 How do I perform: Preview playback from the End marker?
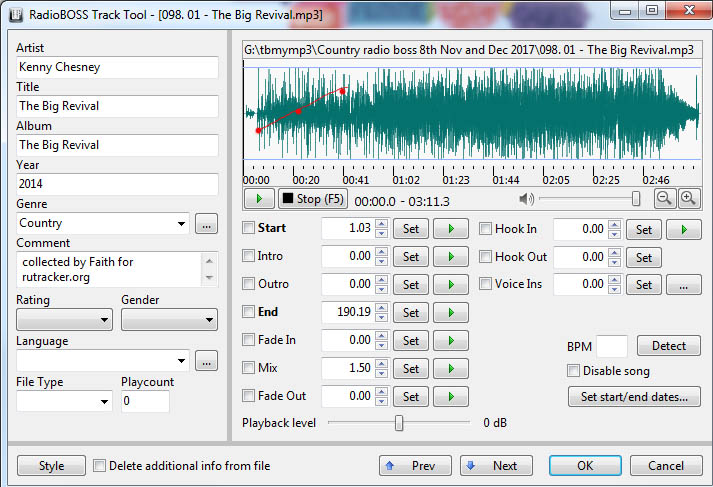click(x=451, y=312)
